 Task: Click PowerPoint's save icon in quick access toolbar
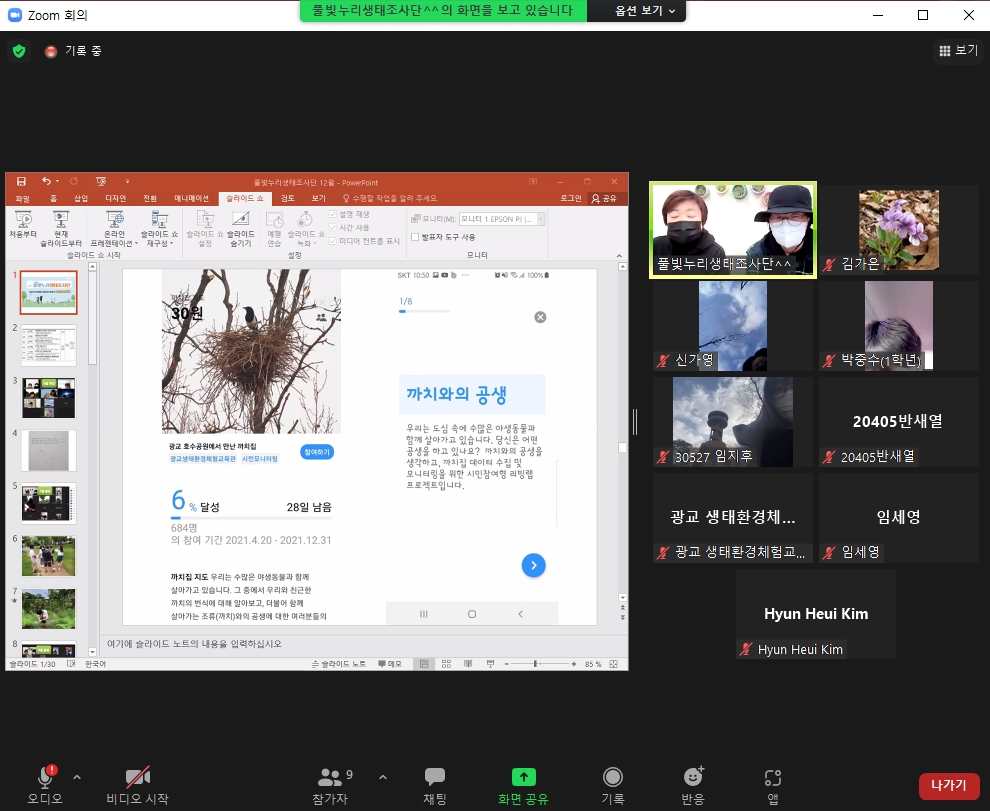[x=21, y=181]
